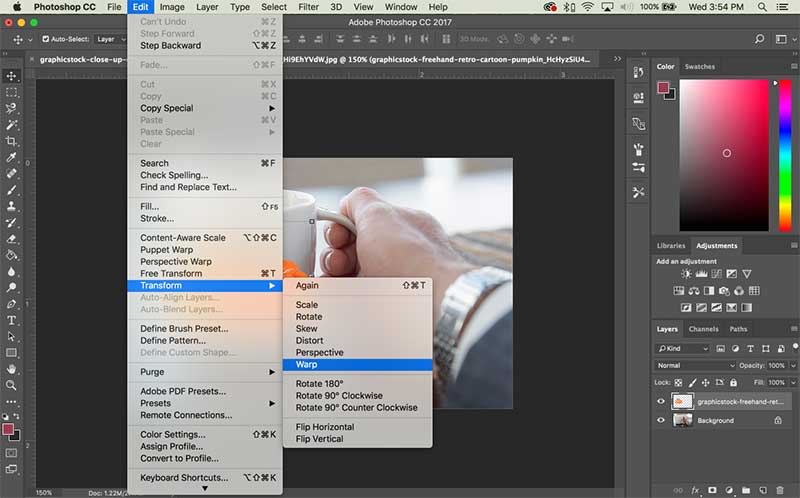Expand the Purge submenu
800x498 pixels.
206,372
